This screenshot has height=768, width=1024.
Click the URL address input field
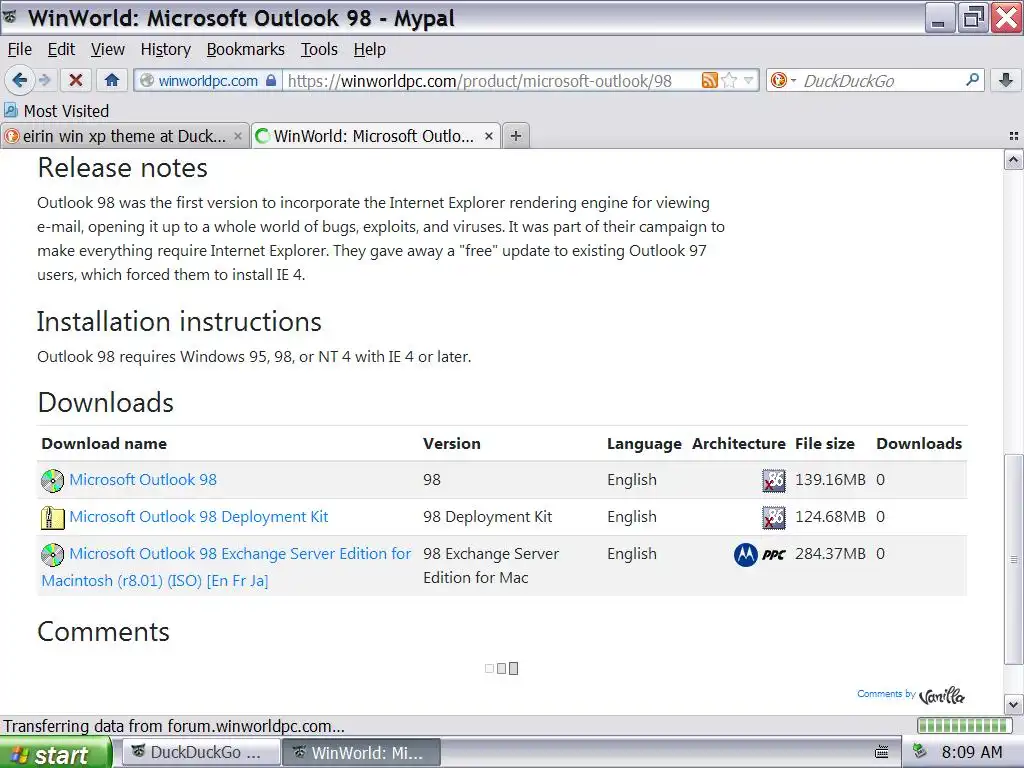click(x=490, y=80)
